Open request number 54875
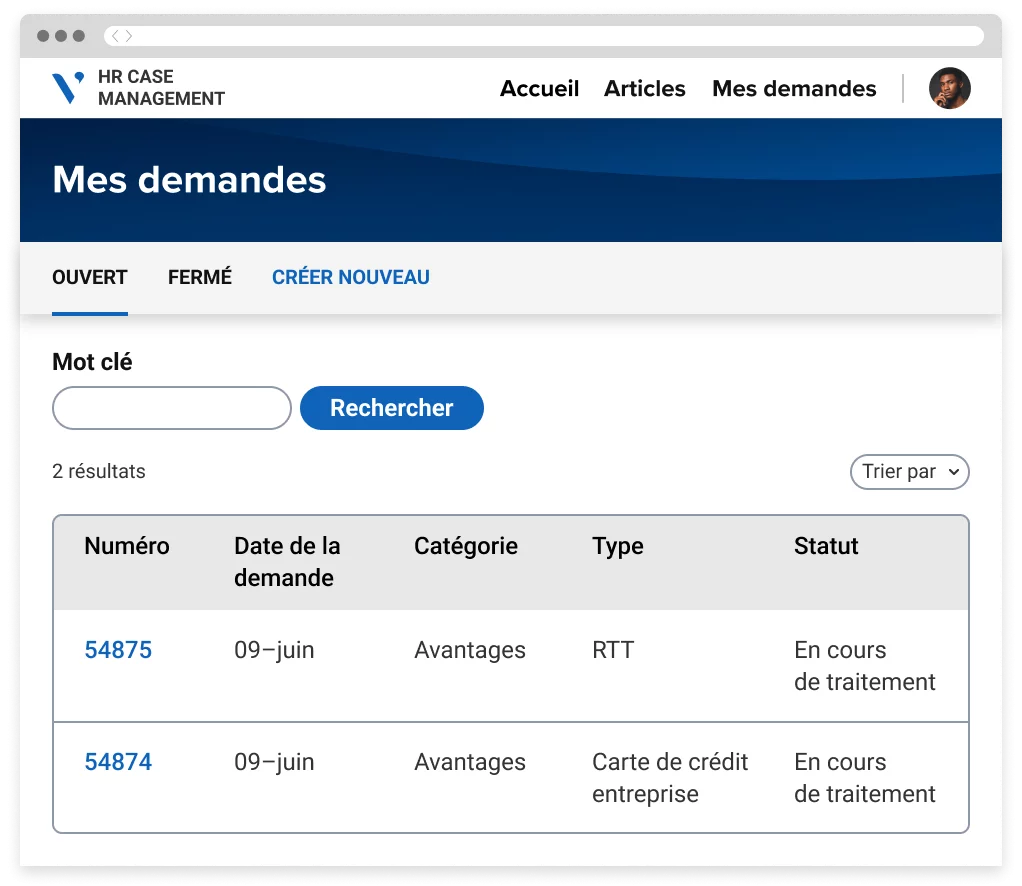The width and height of the screenshot is (1022, 886). (118, 650)
